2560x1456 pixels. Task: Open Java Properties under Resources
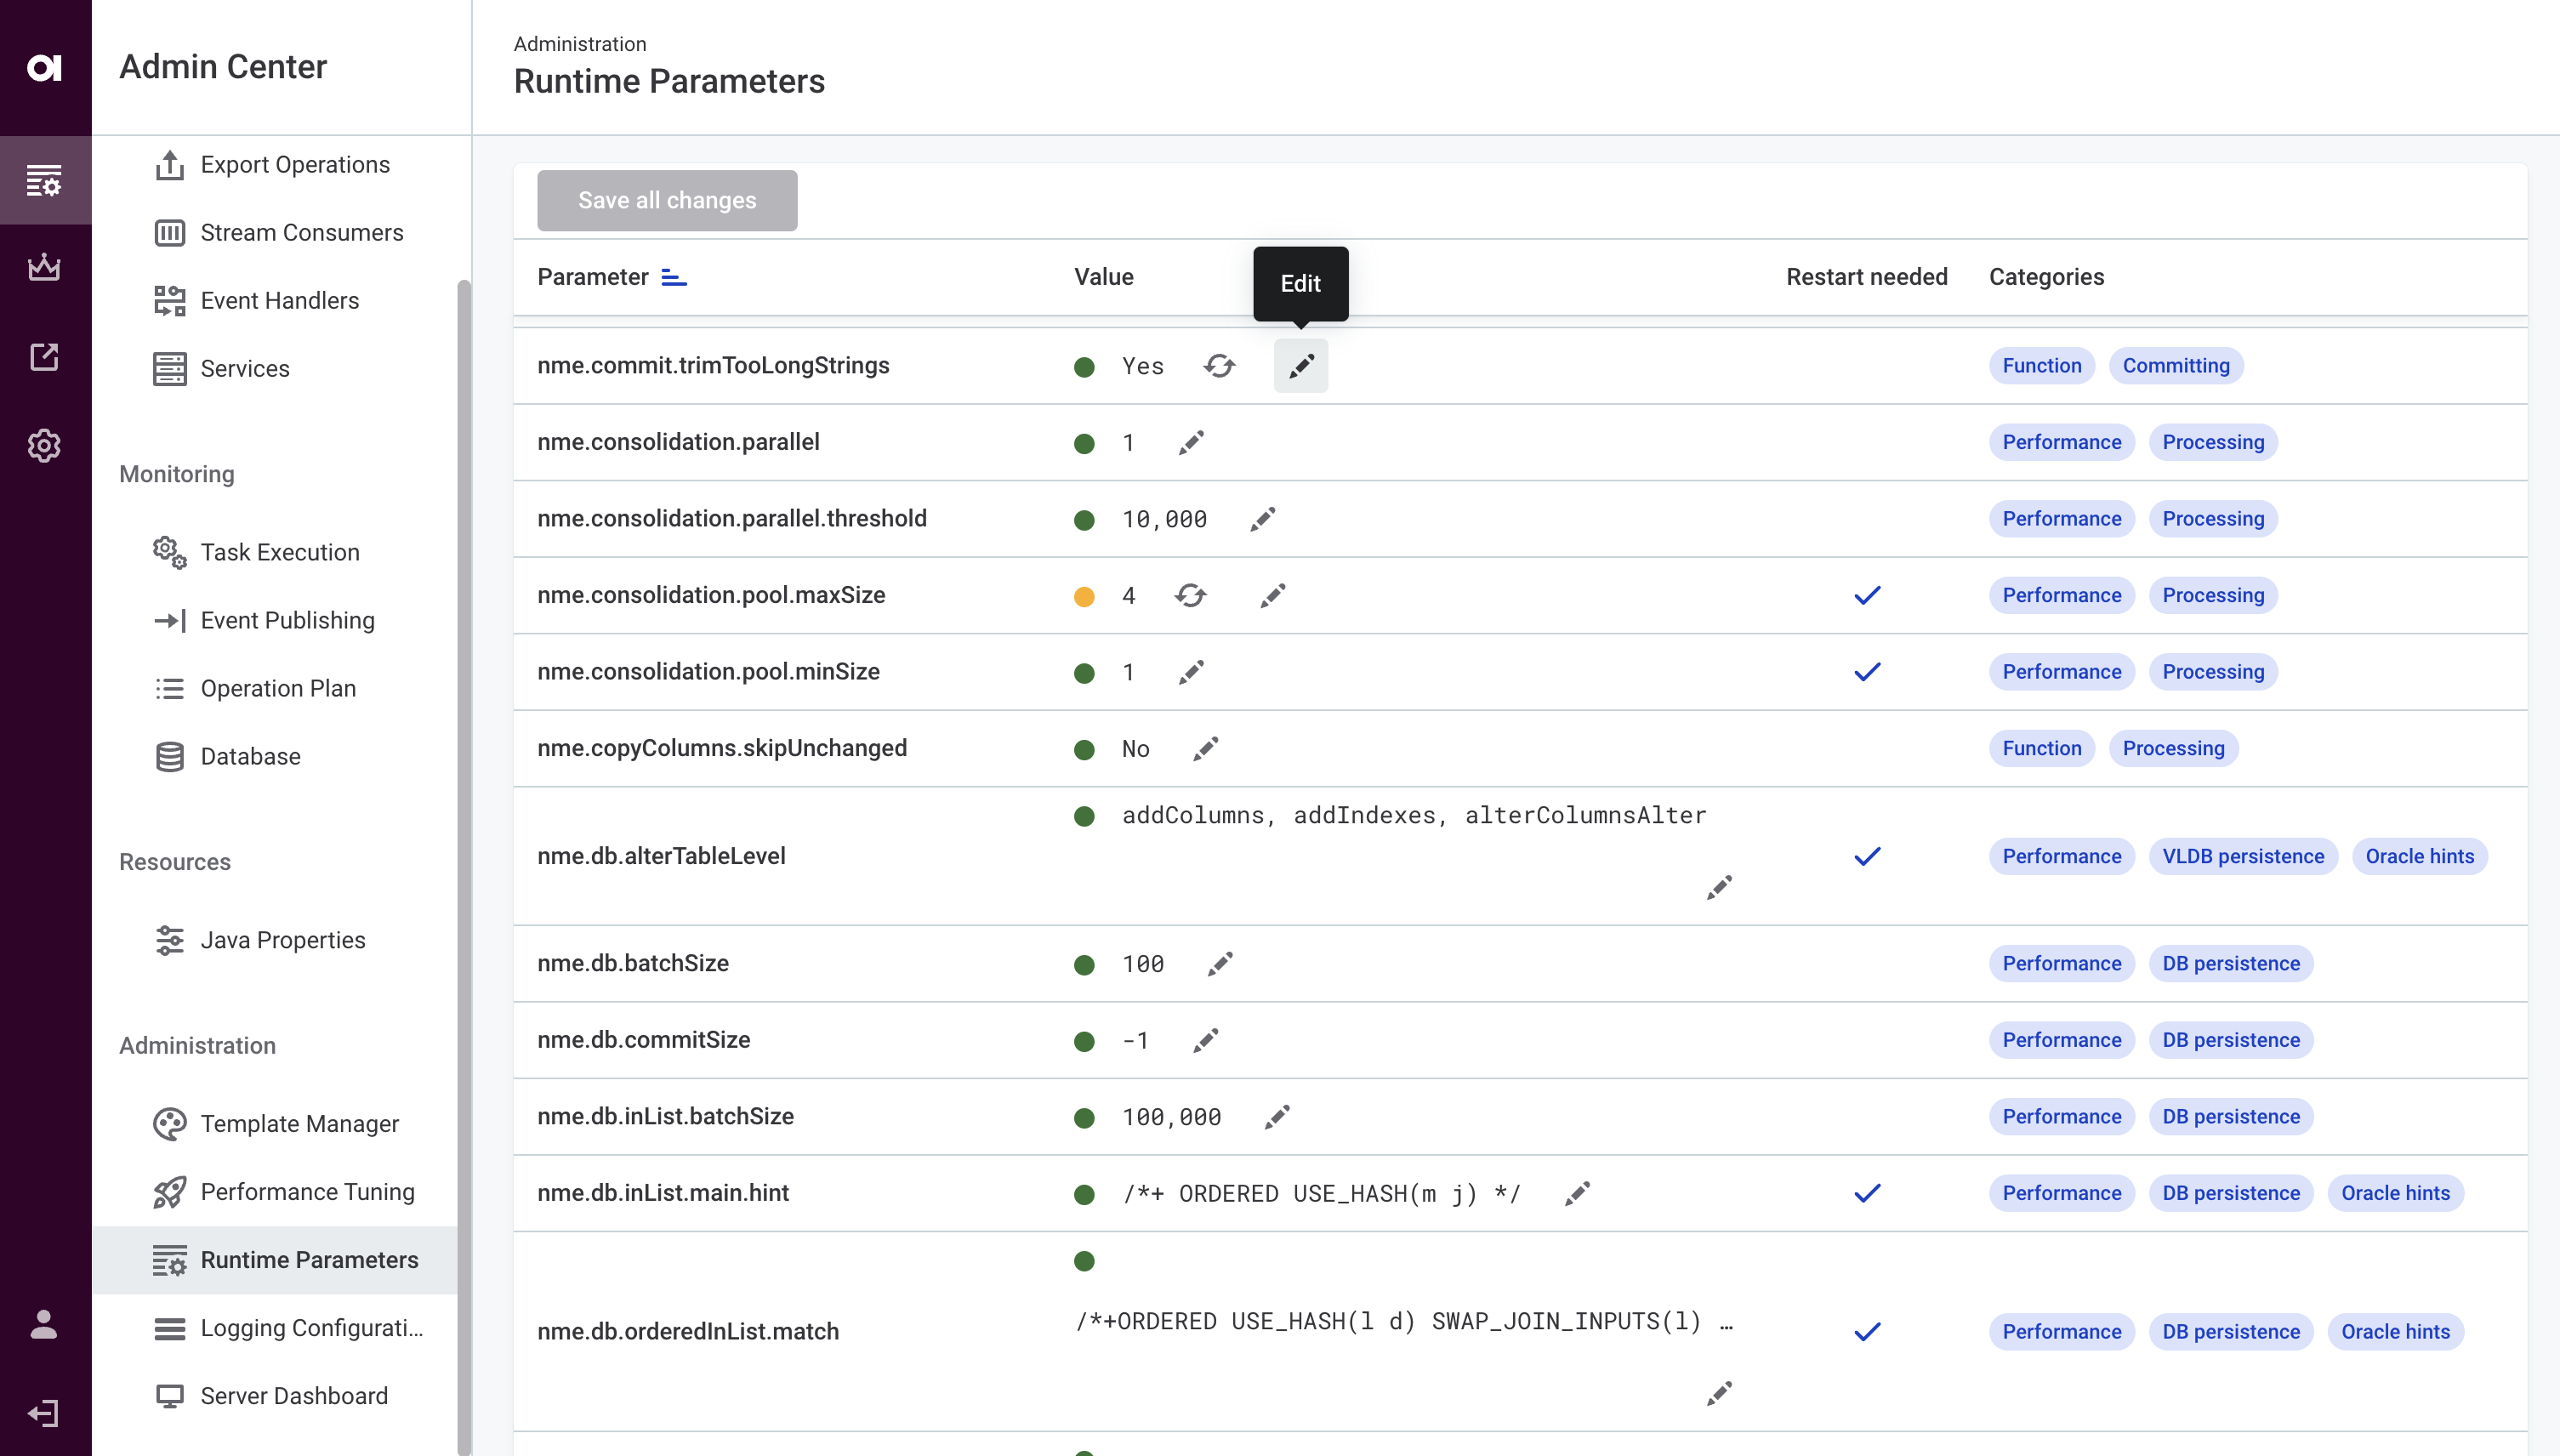click(283, 940)
